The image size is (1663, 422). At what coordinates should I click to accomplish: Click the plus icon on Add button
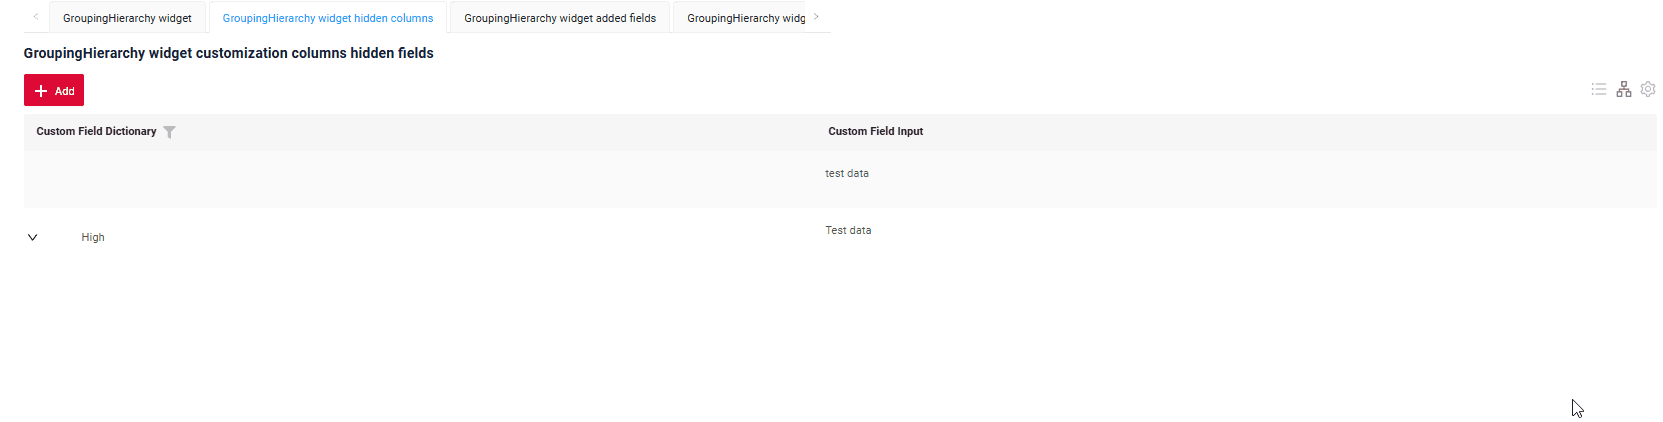(x=41, y=91)
